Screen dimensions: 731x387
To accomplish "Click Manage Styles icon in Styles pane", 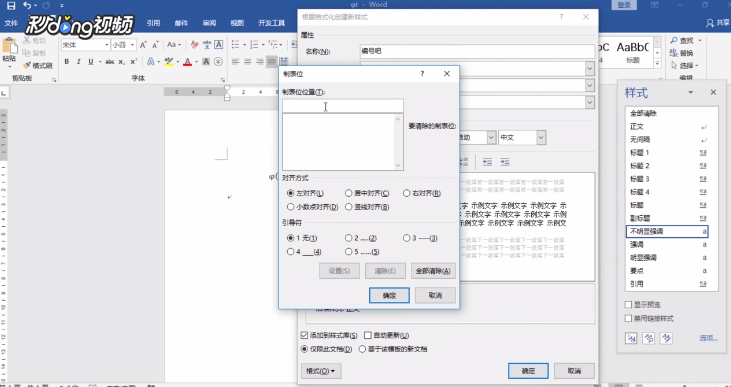I will click(x=666, y=338).
